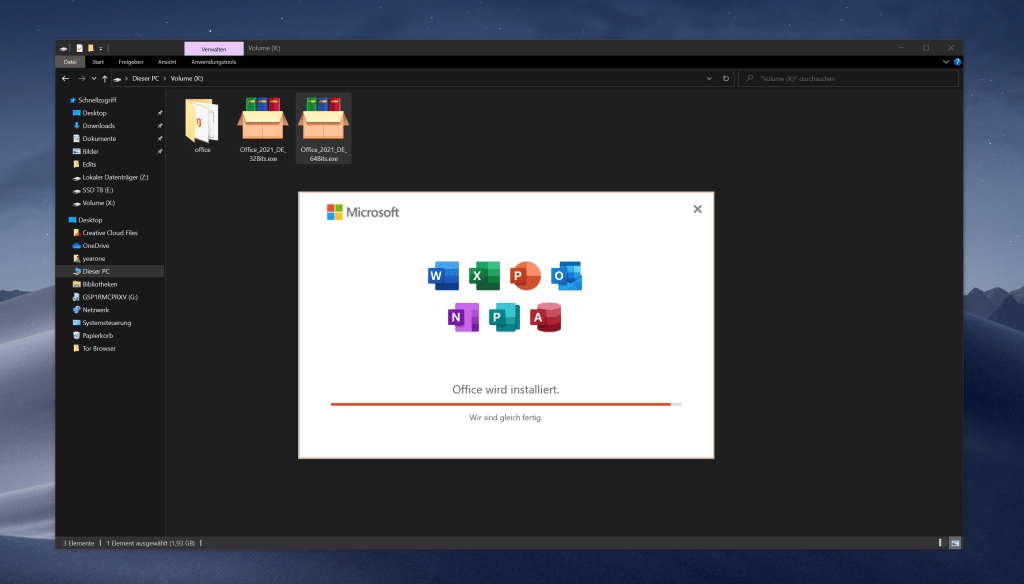The width and height of the screenshot is (1024, 584).
Task: Expand the address bar history dropdown
Action: click(x=709, y=78)
